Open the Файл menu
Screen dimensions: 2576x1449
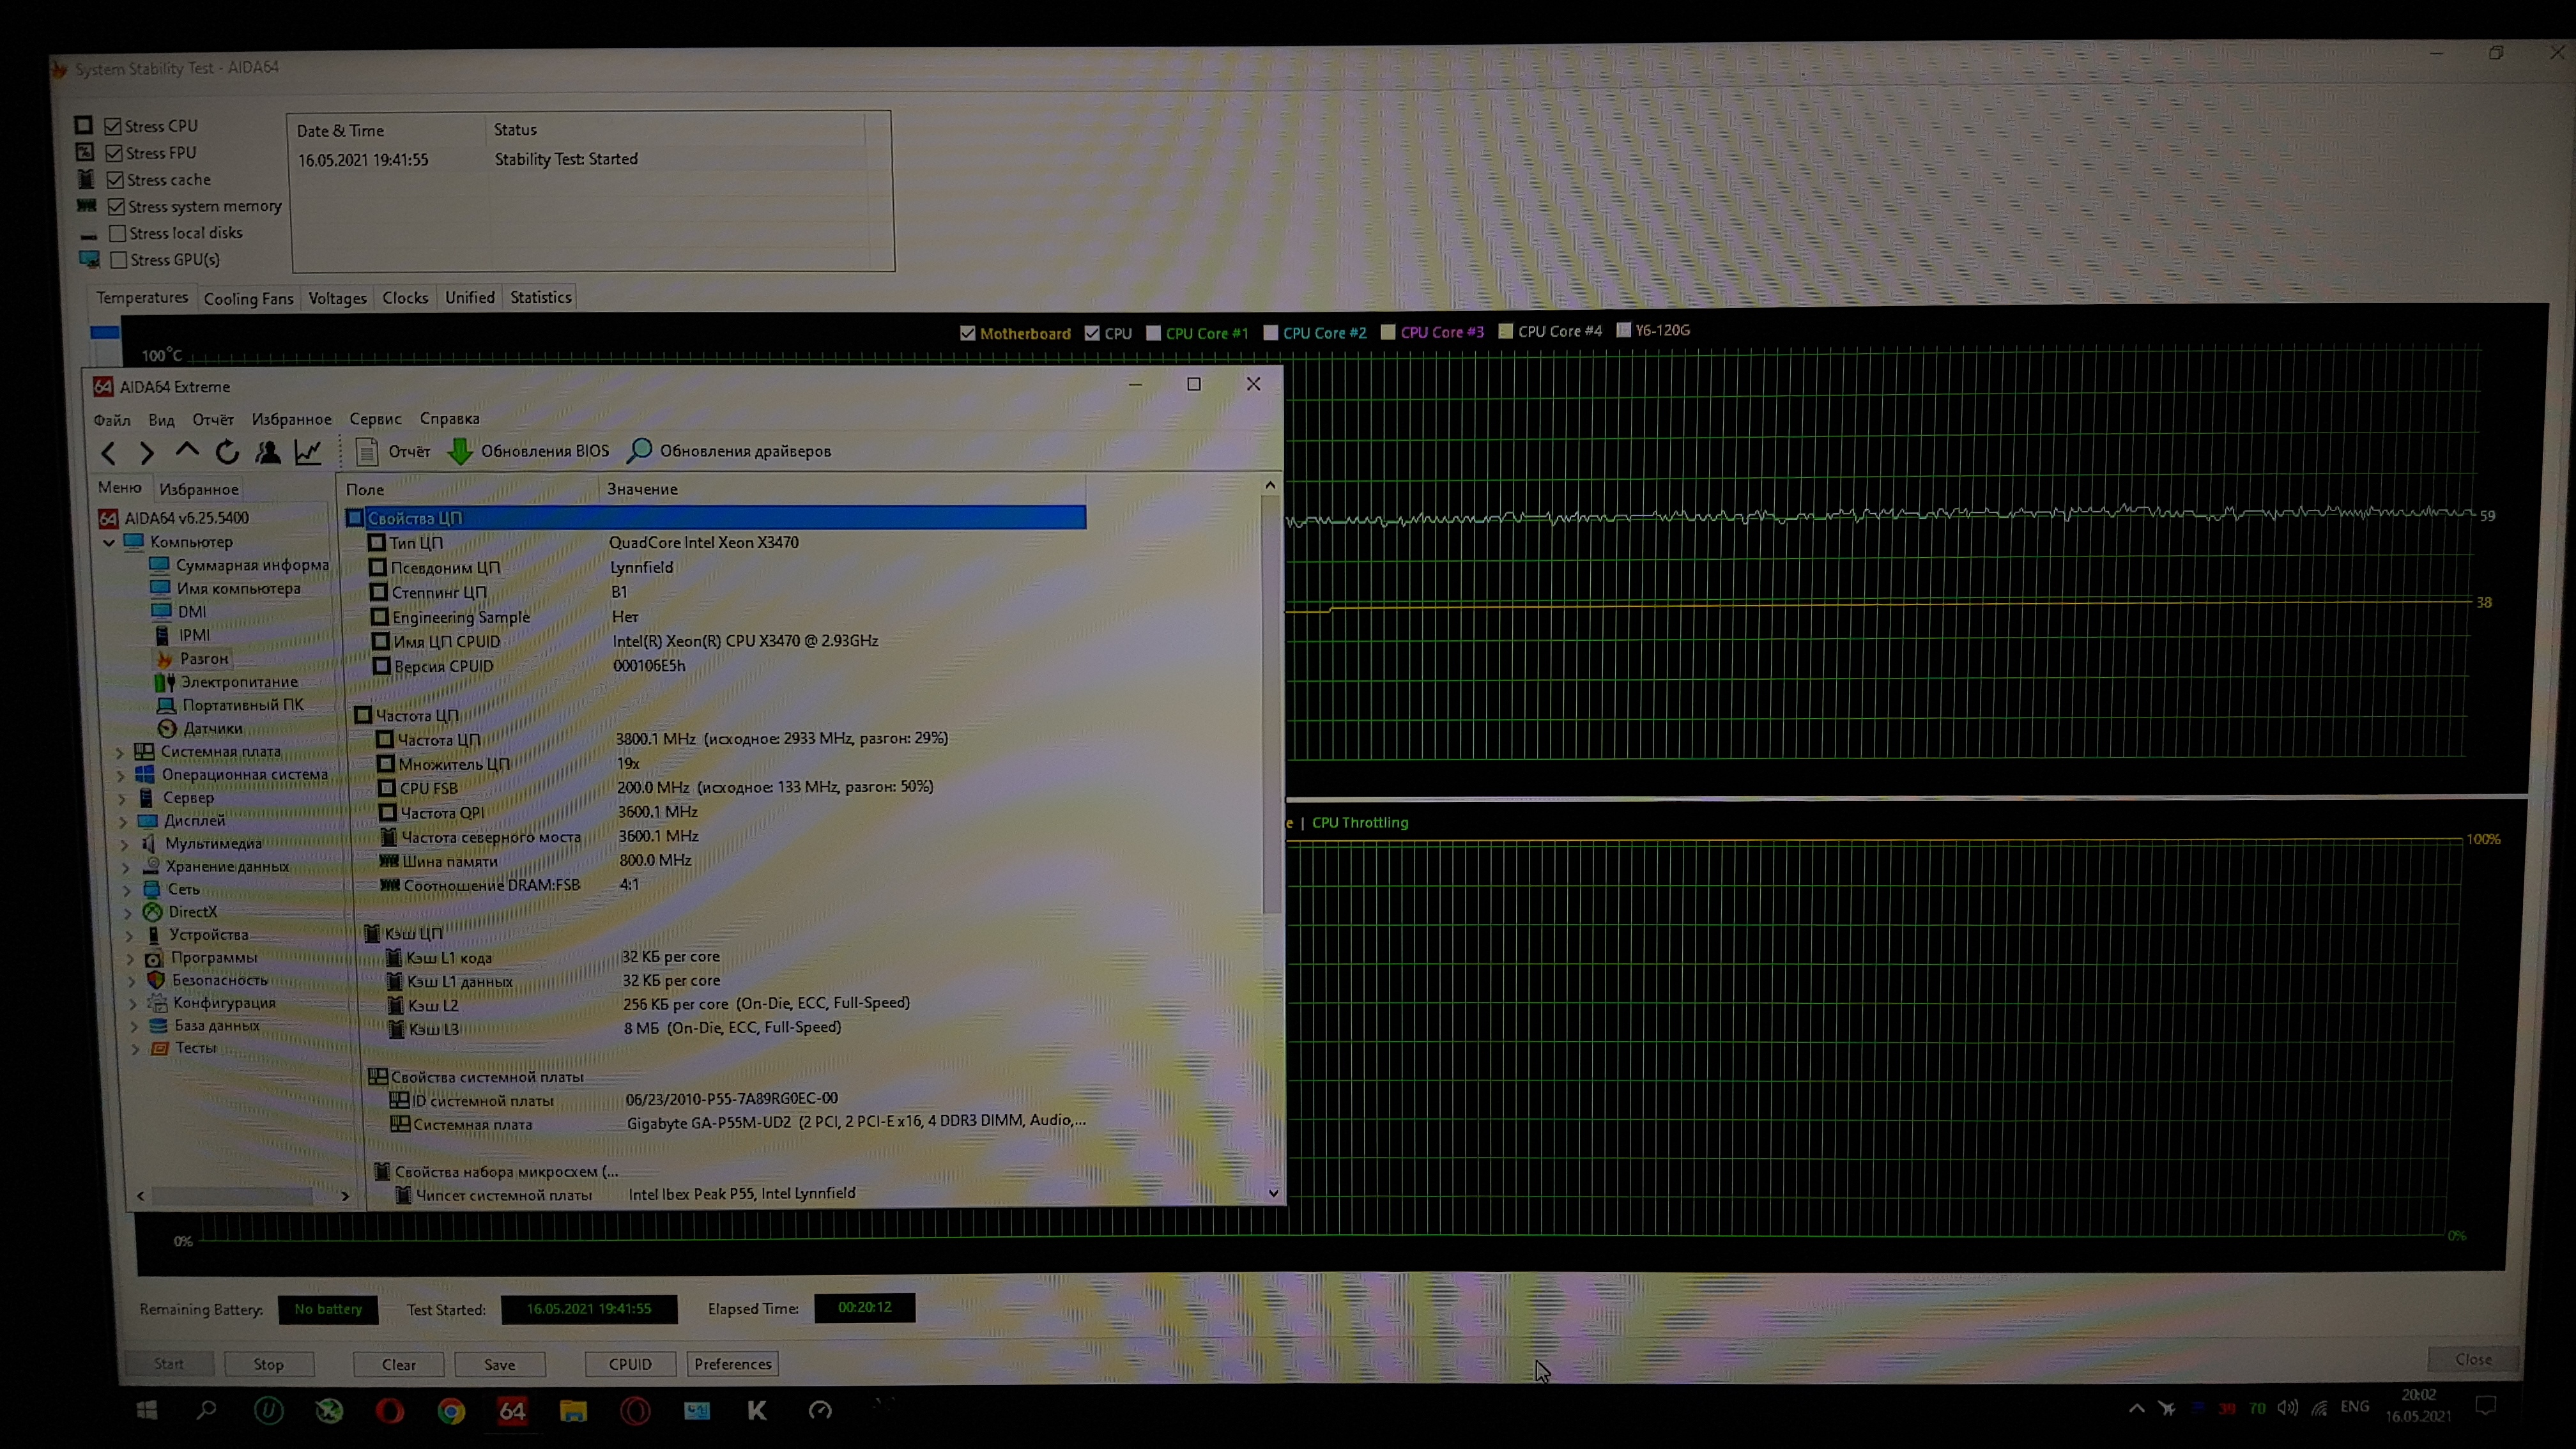(112, 420)
